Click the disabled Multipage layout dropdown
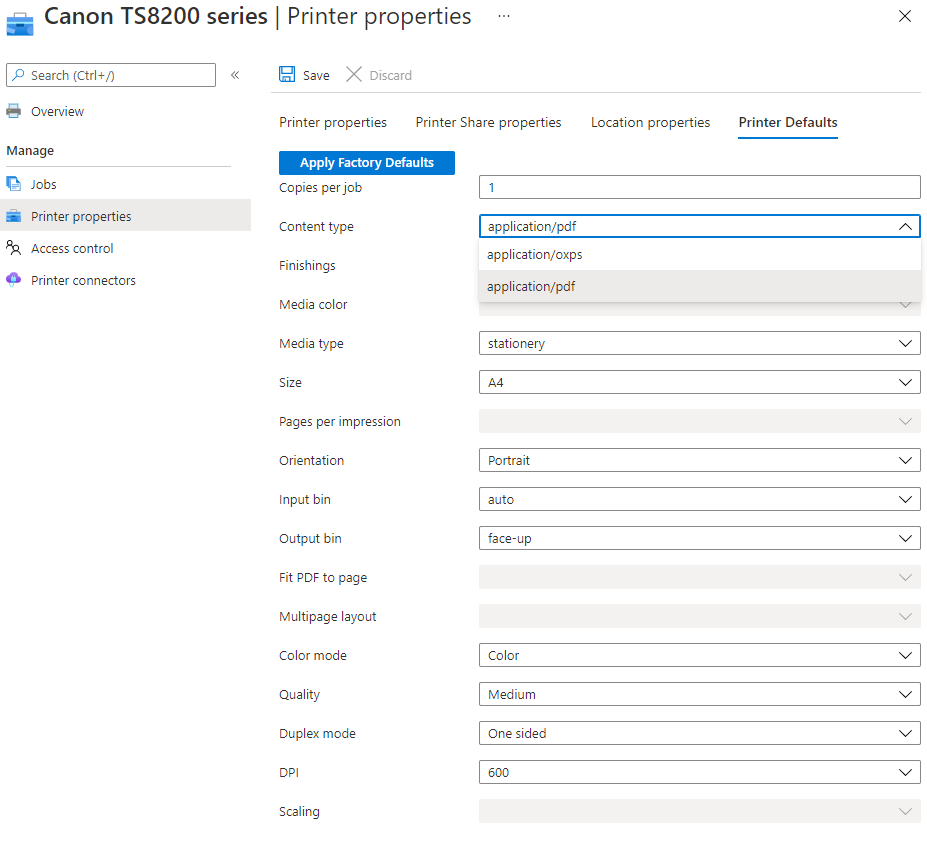 click(699, 617)
